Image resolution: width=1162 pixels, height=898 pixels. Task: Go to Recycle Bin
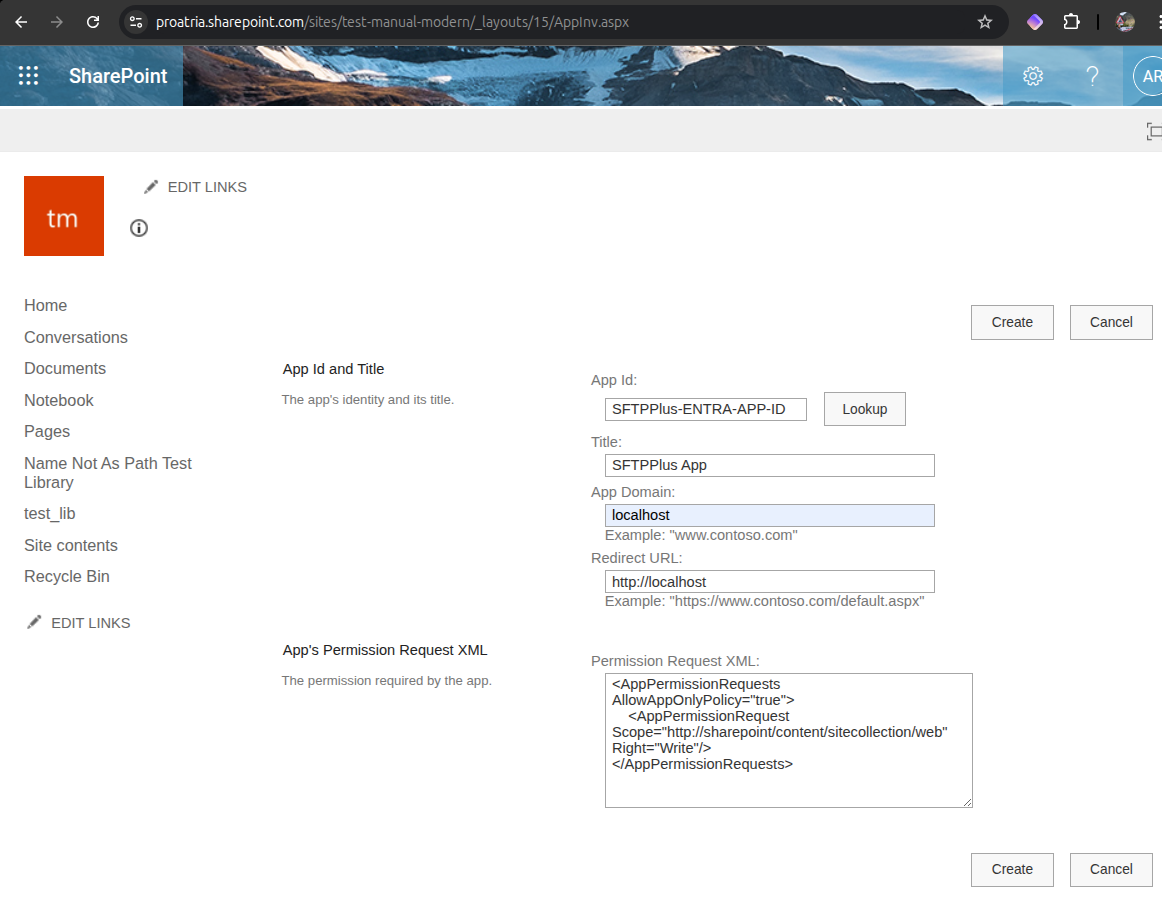(67, 576)
